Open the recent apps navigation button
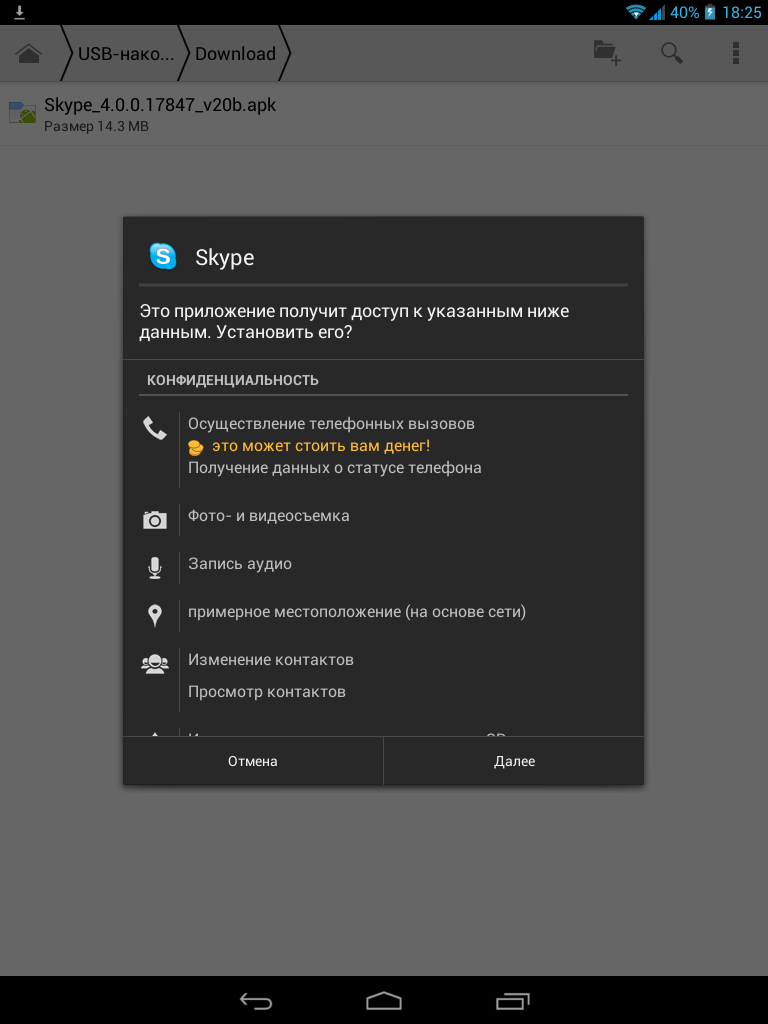The height and width of the screenshot is (1024, 768). (x=512, y=1000)
